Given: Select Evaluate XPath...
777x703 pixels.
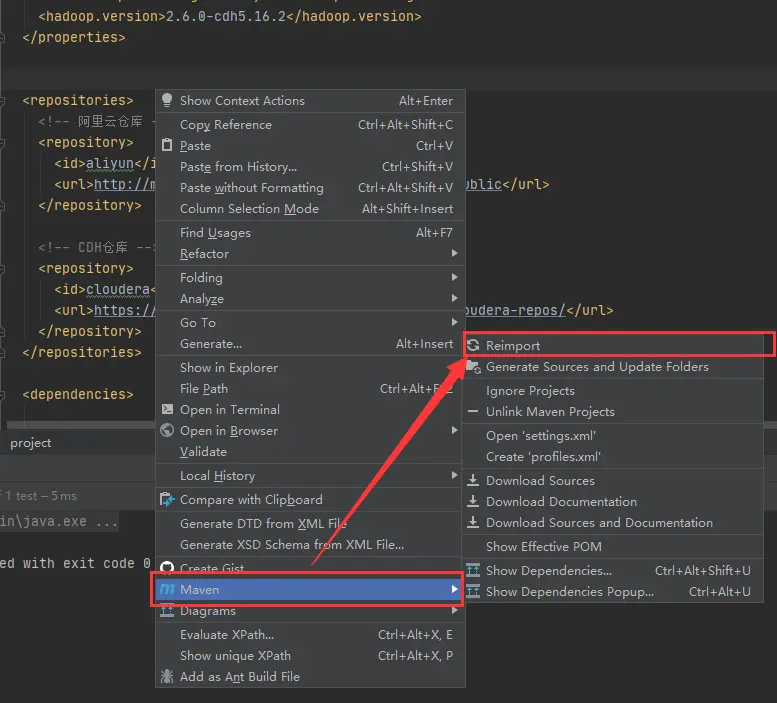Looking at the screenshot, I should coord(310,635).
